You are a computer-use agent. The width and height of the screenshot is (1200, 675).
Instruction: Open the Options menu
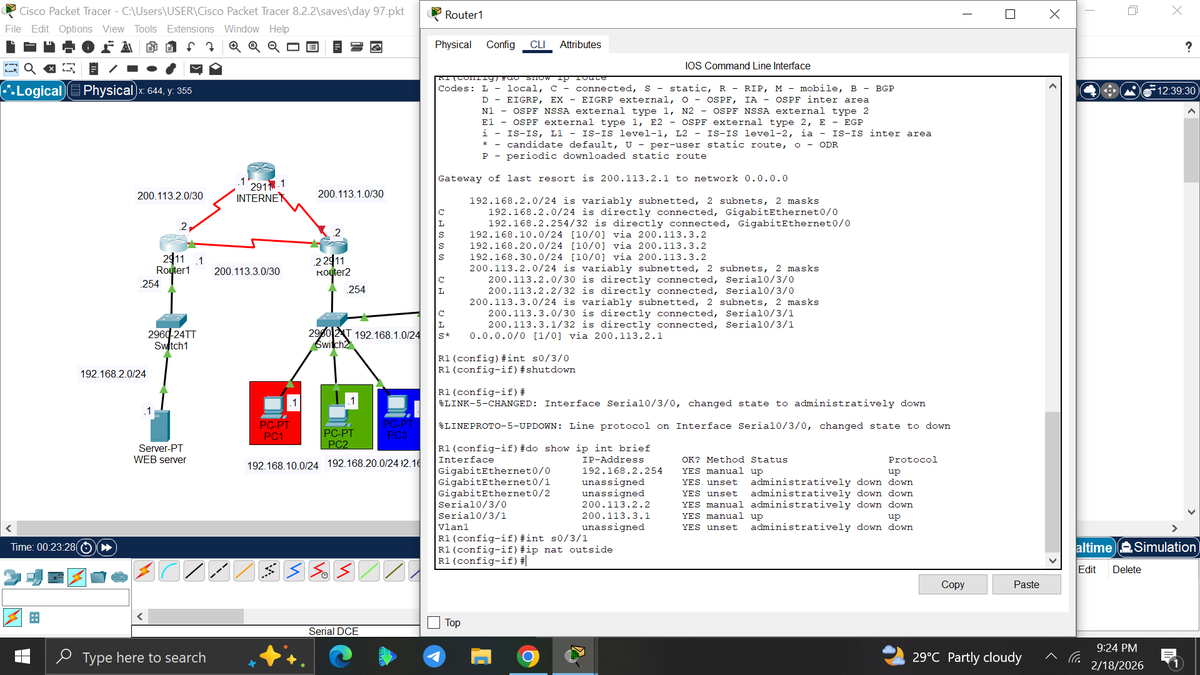tap(75, 29)
